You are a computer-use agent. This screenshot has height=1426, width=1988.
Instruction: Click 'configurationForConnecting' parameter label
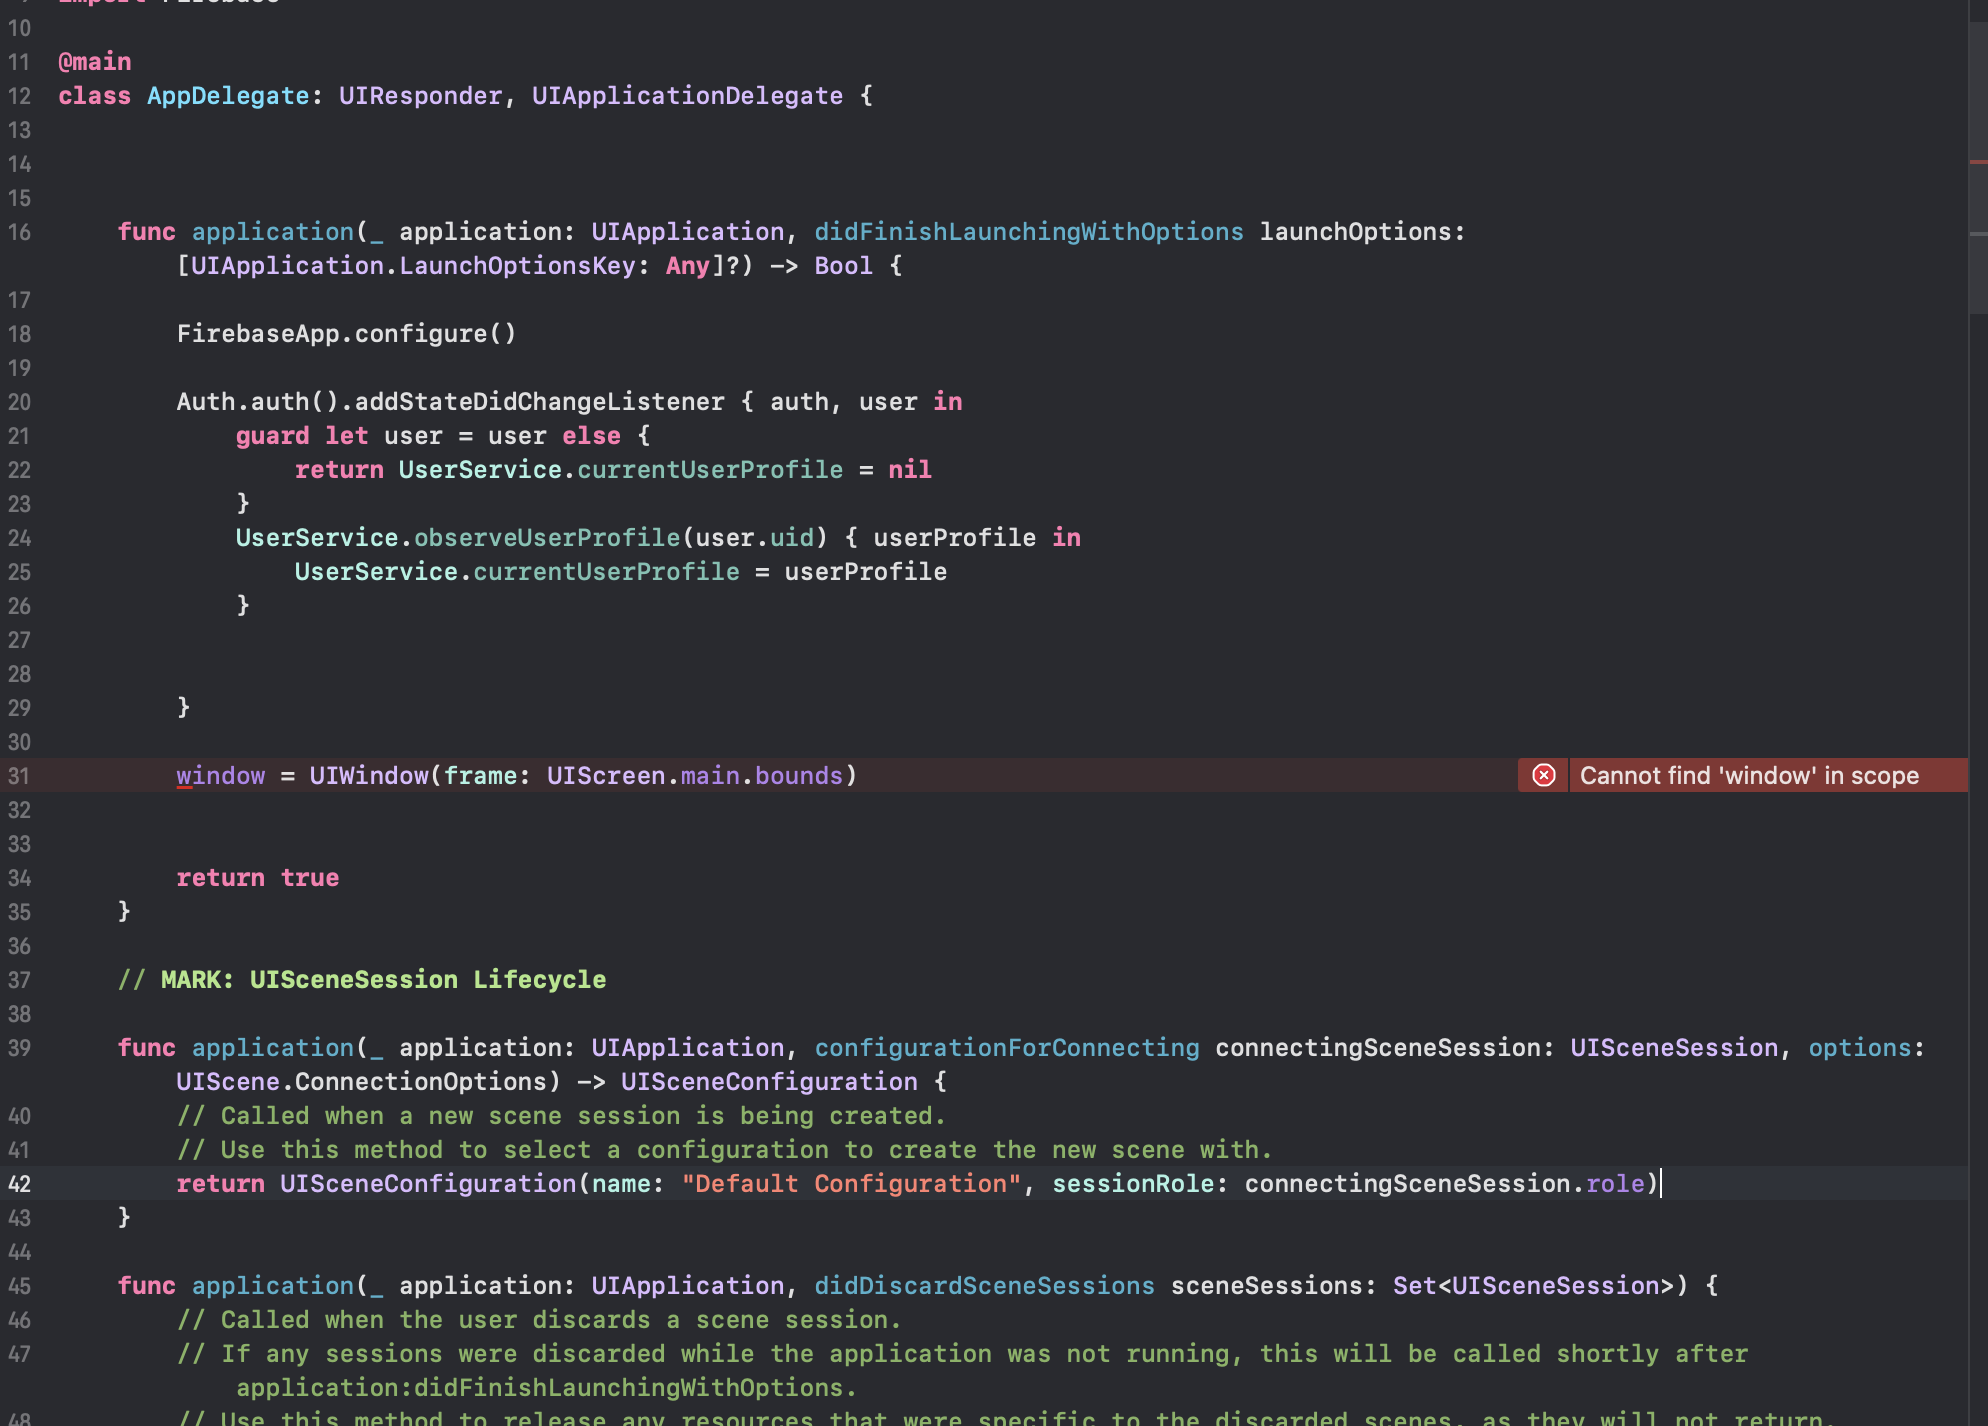1006,1048
